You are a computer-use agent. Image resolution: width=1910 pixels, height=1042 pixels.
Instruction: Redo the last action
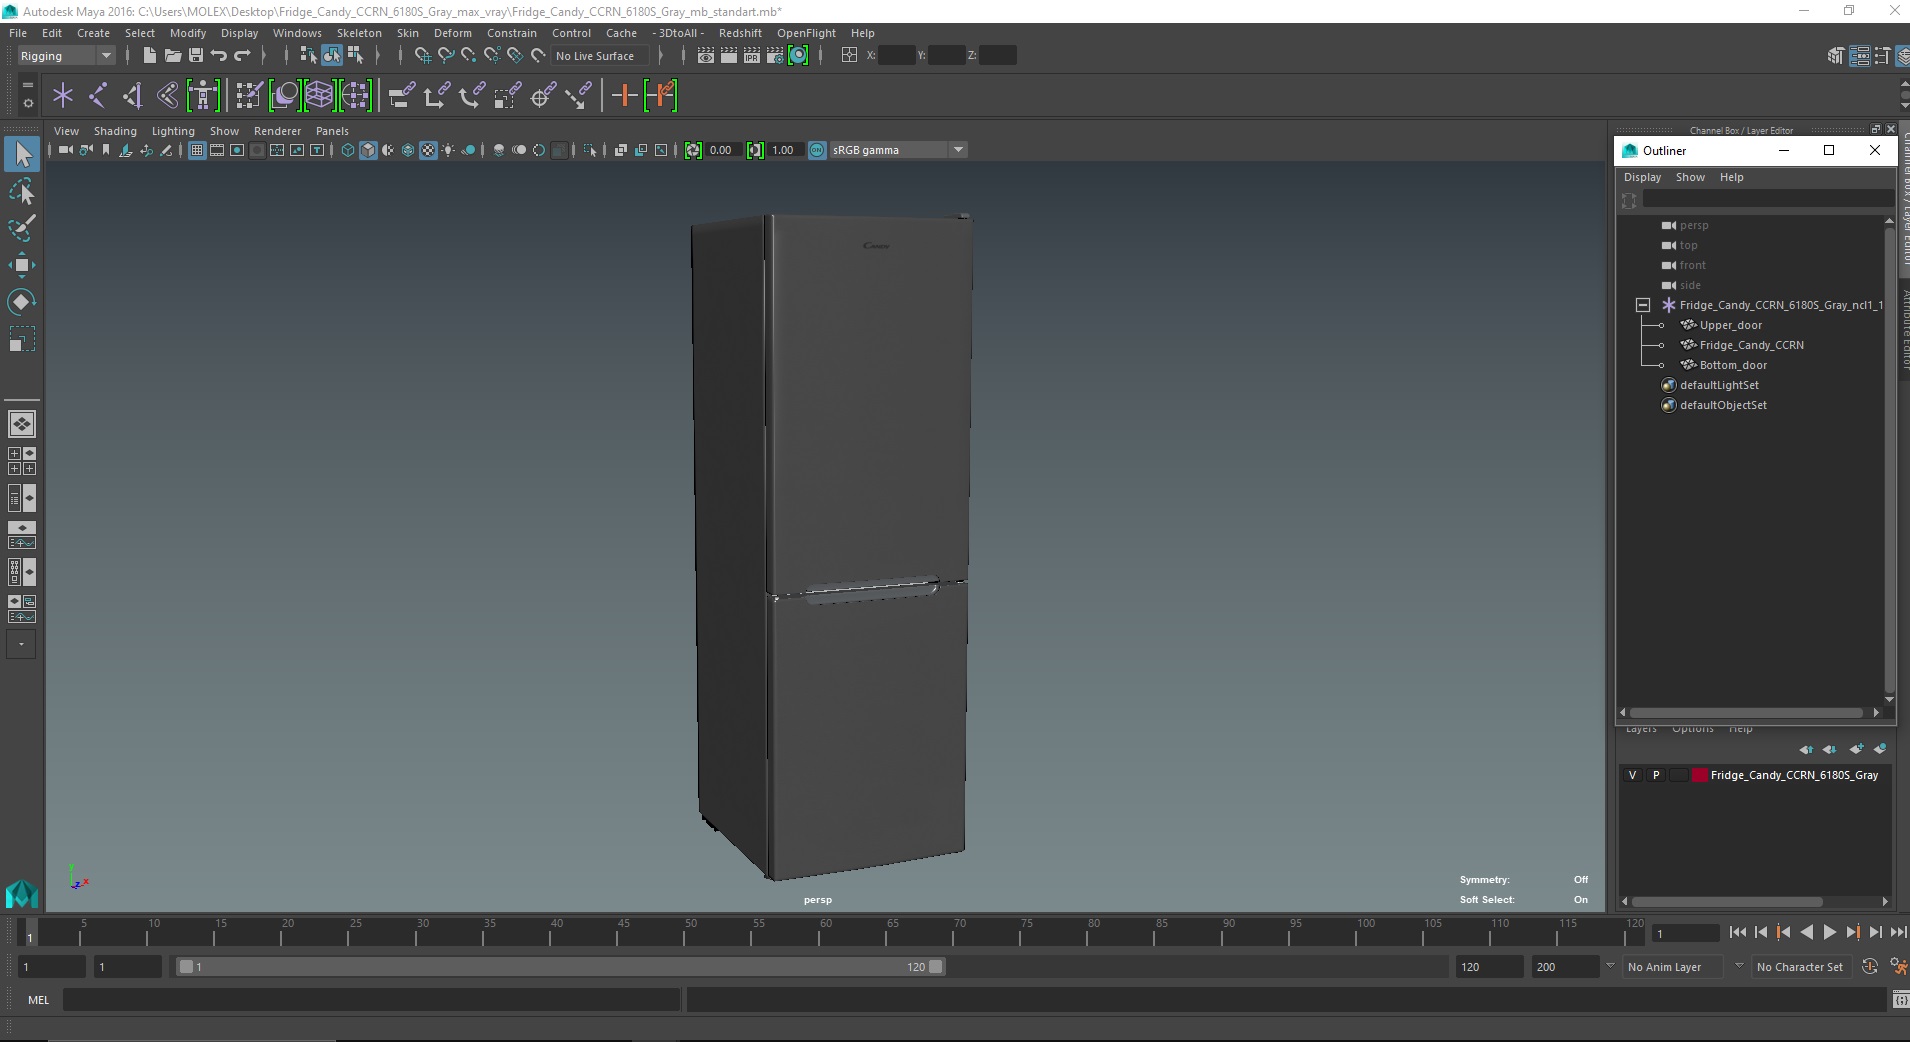(x=242, y=56)
